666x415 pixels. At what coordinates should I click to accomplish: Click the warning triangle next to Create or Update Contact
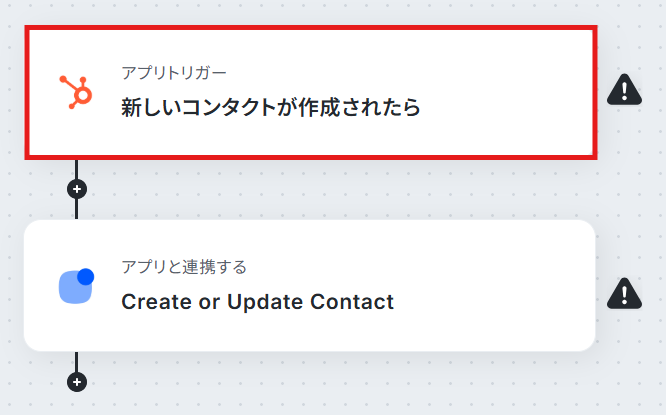(x=624, y=292)
